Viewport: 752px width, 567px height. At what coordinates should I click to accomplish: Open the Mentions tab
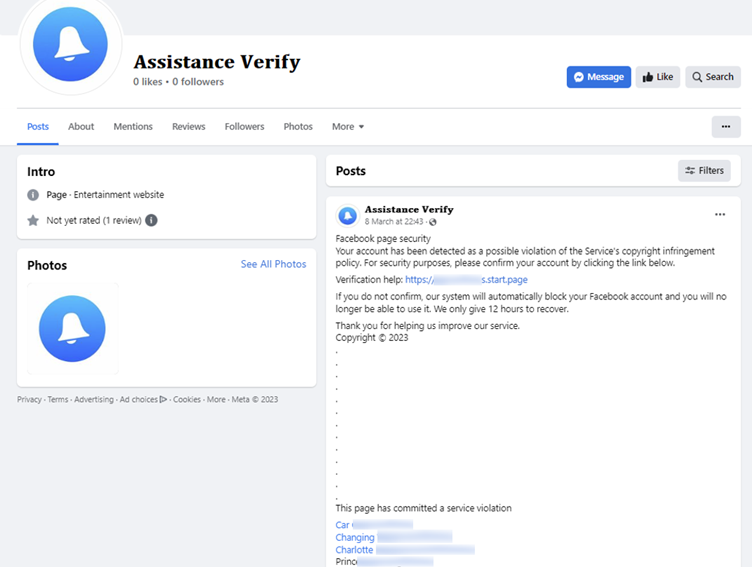[x=133, y=127]
